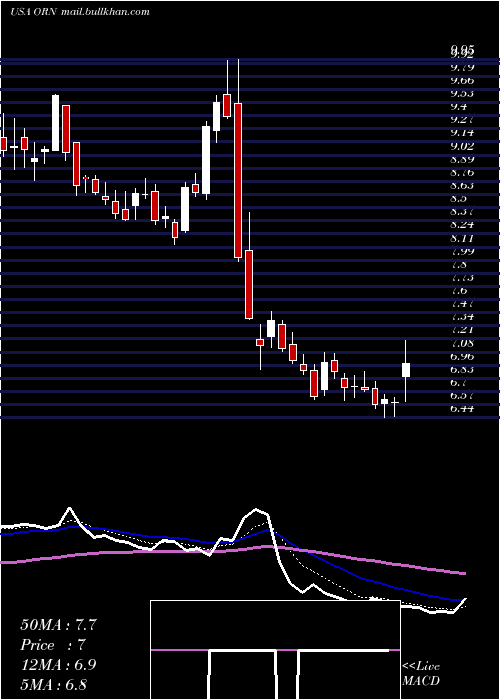Viewport: 500px width, 700px height.
Task: Click the 9.79 price label
Action: [x=462, y=68]
